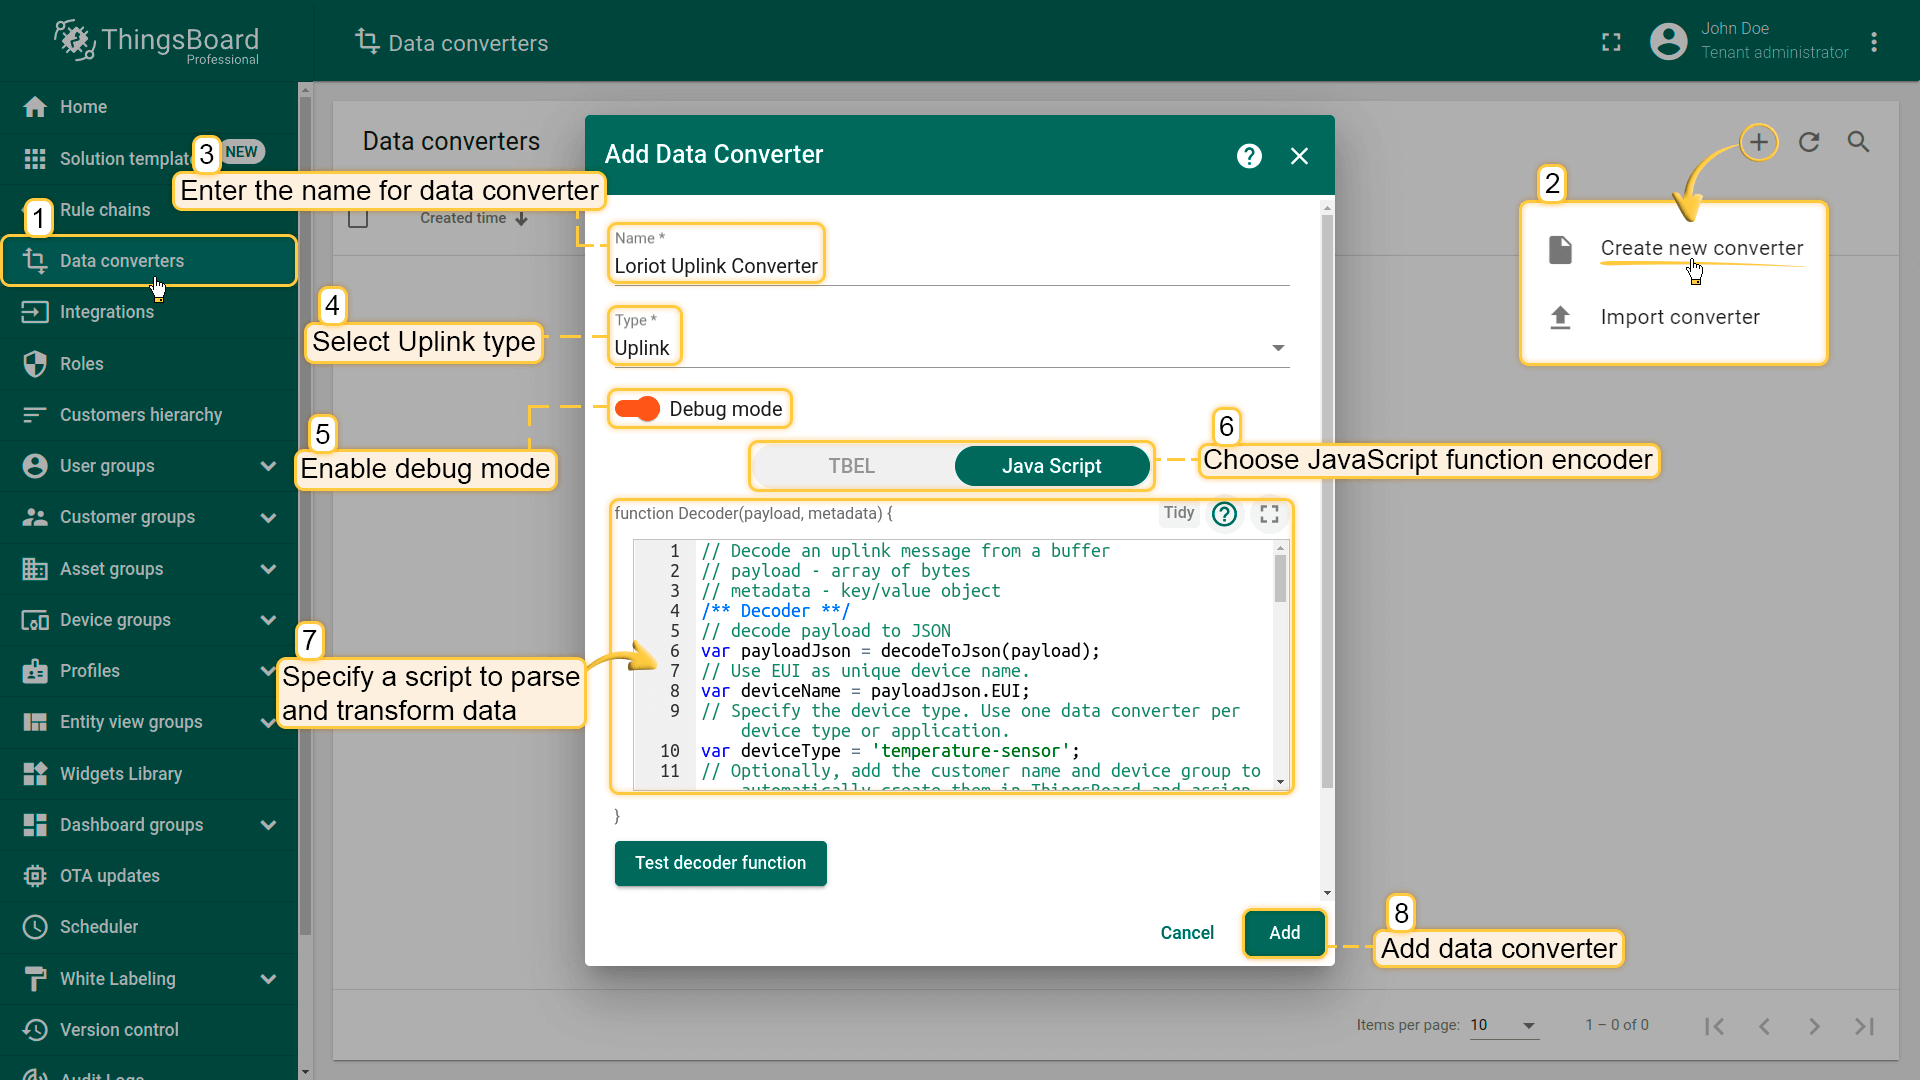
Task: Click the Integrations arrow icon
Action: 35,312
